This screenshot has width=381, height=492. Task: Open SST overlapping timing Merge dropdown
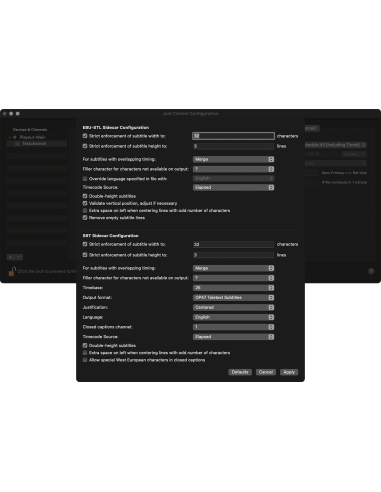(x=233, y=268)
